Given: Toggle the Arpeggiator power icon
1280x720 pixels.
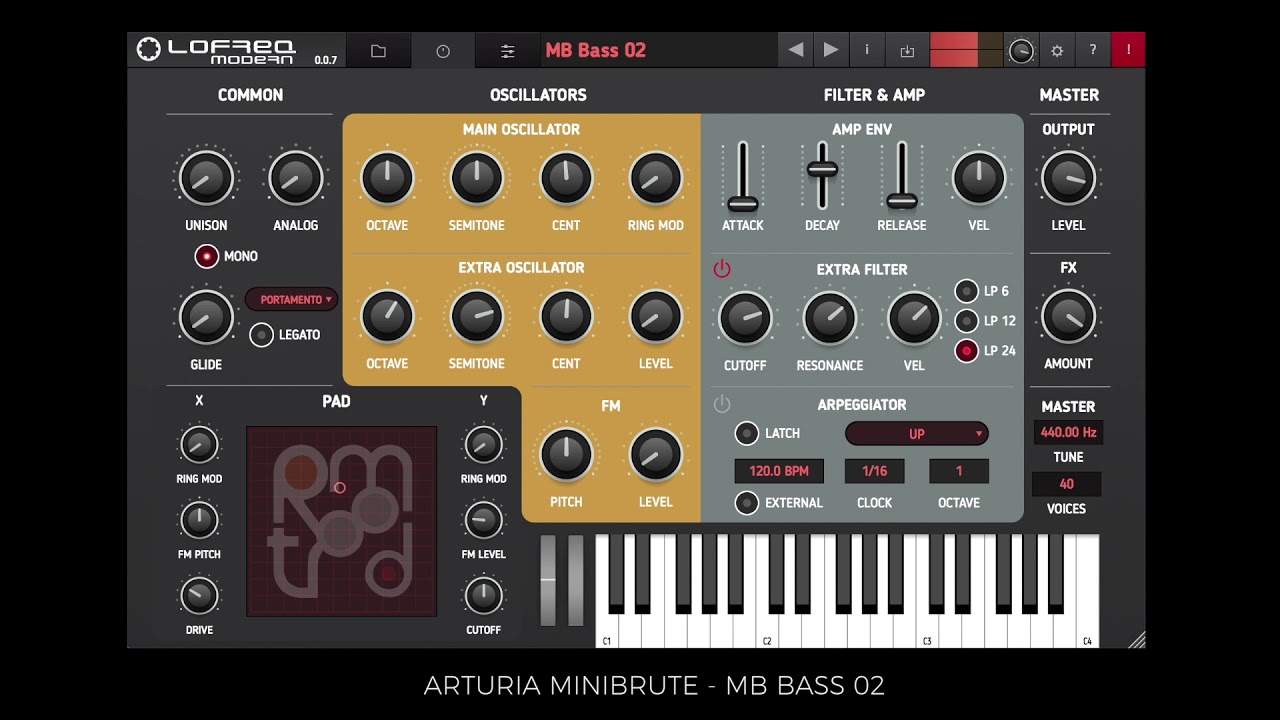Looking at the screenshot, I should point(722,404).
